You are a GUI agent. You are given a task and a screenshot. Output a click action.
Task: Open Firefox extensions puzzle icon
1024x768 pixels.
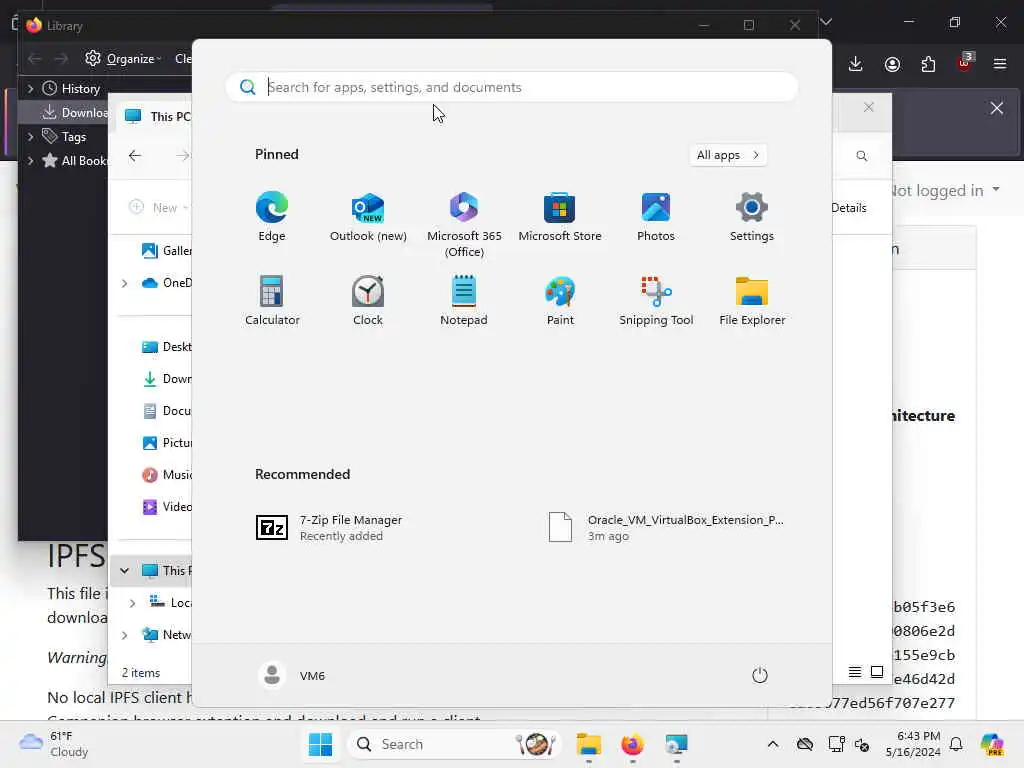[928, 64]
